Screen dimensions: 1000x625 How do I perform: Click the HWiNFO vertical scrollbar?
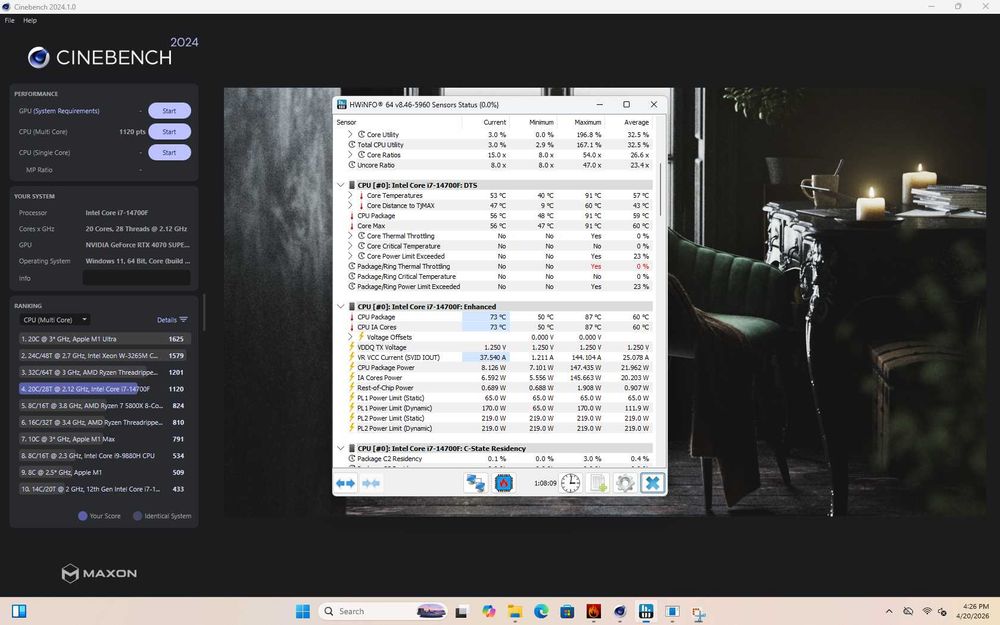tap(661, 189)
